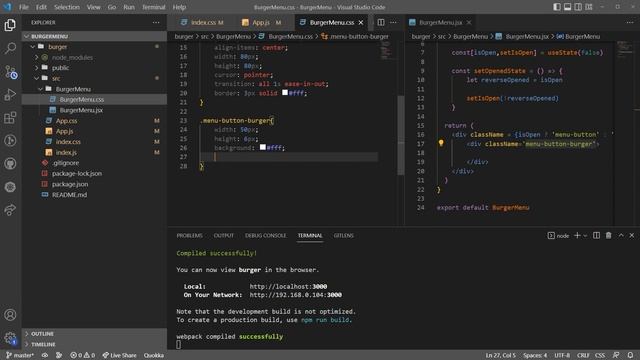The height and width of the screenshot is (360, 640).
Task: Collapse the BURGERMENU root folder
Action: click(27, 36)
